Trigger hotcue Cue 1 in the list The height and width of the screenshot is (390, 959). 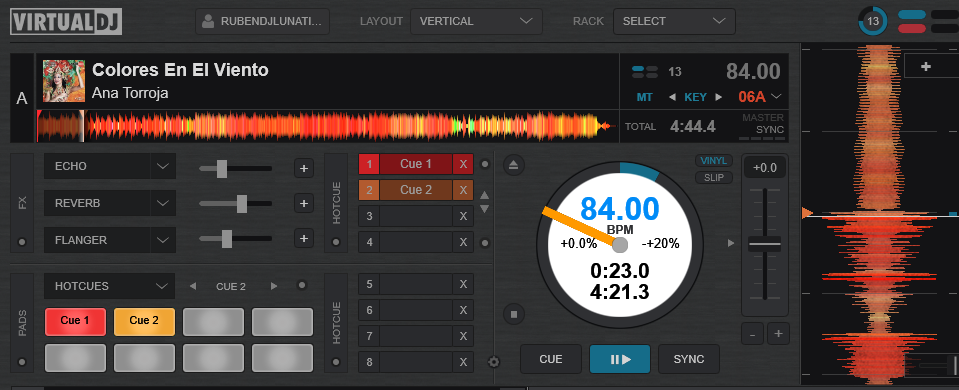tap(416, 164)
